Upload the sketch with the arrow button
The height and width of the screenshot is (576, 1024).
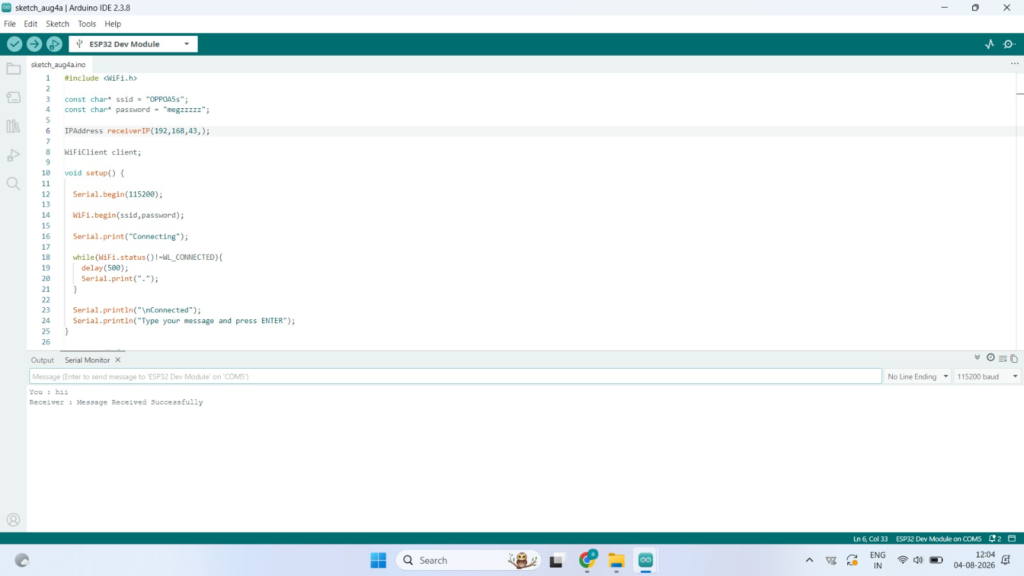point(34,44)
